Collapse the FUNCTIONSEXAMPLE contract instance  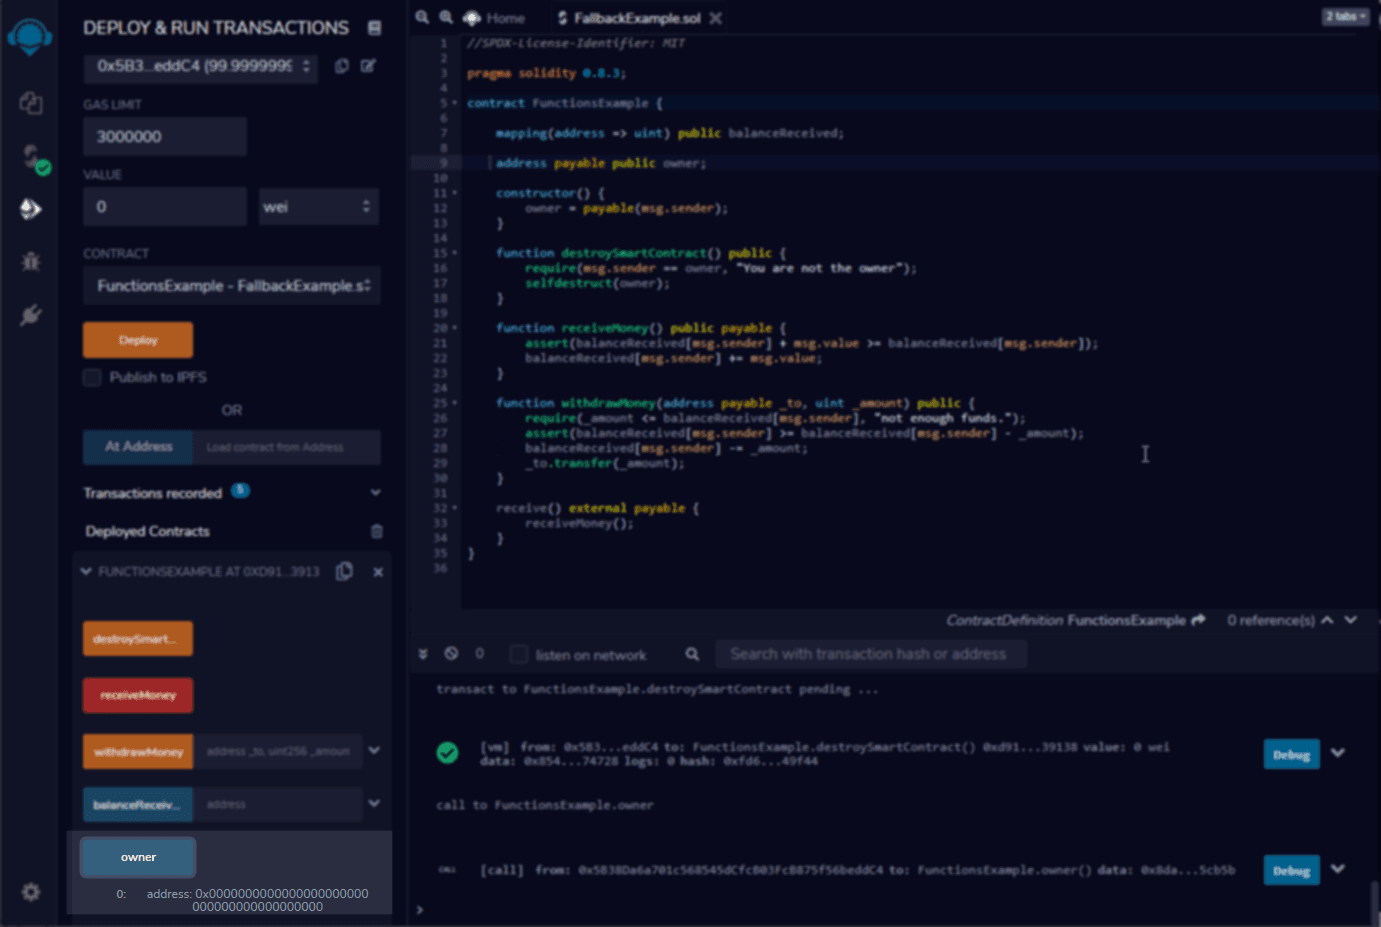(x=86, y=571)
